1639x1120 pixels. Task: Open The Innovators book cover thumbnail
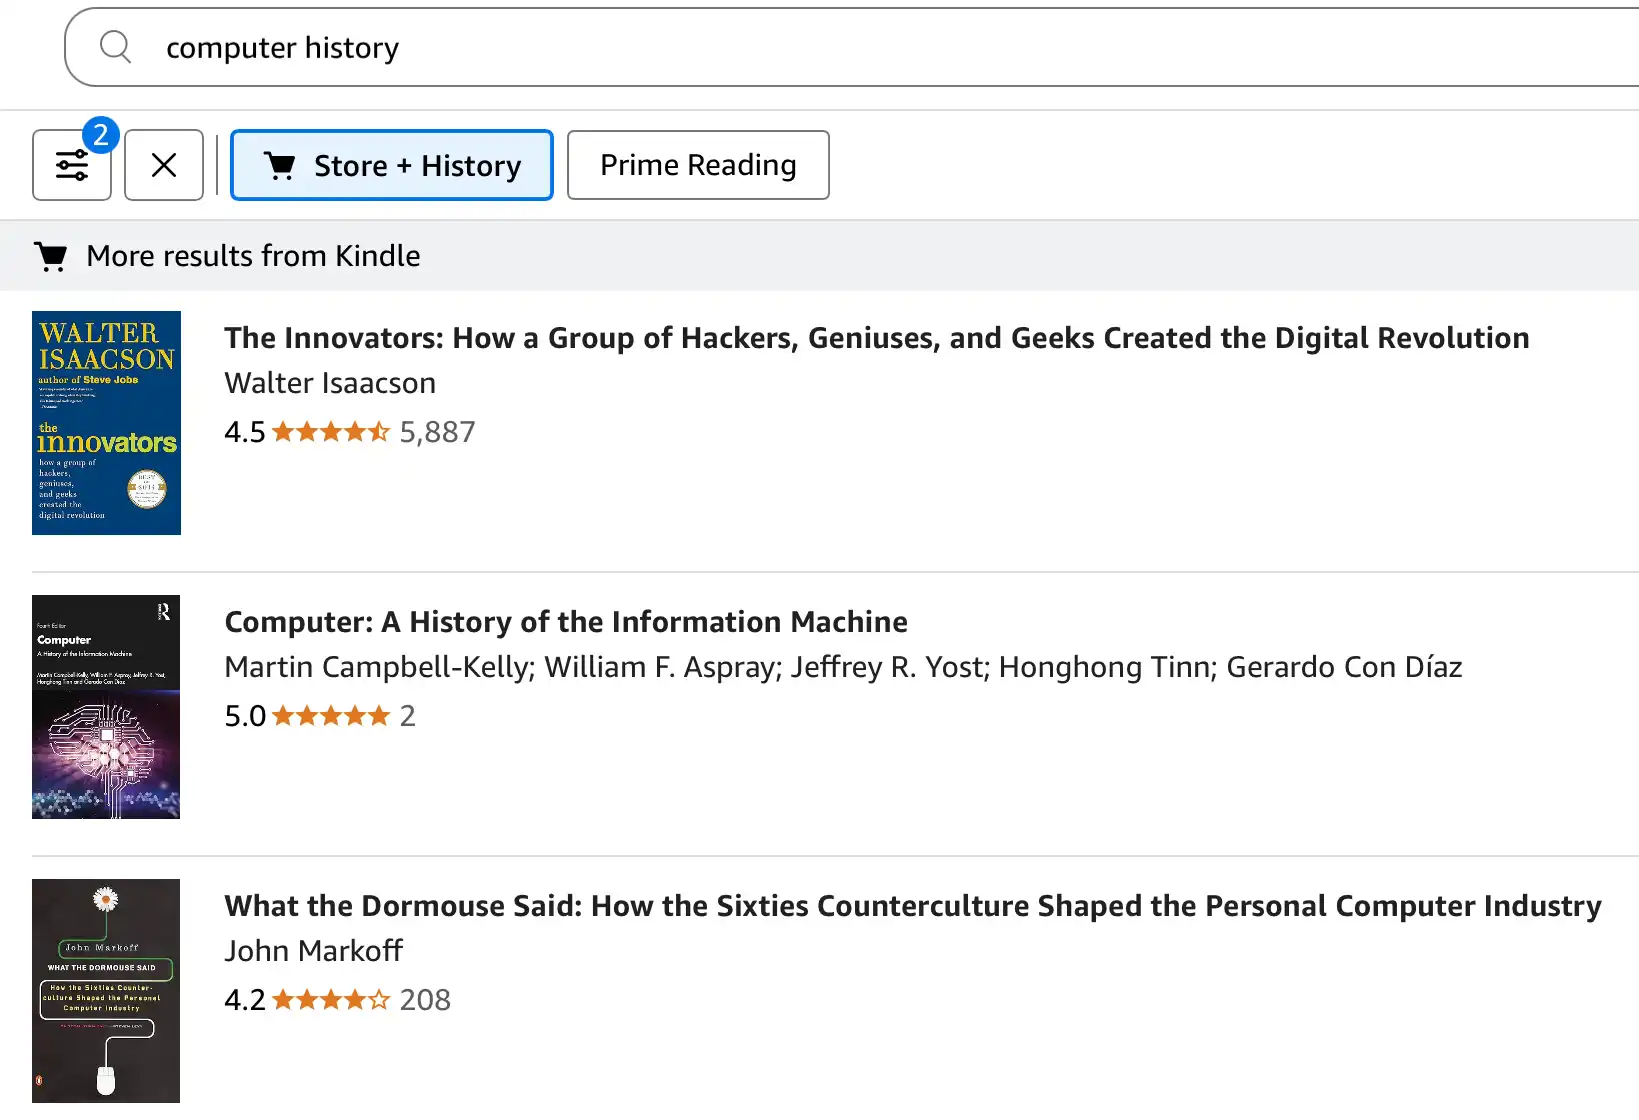[x=106, y=423]
